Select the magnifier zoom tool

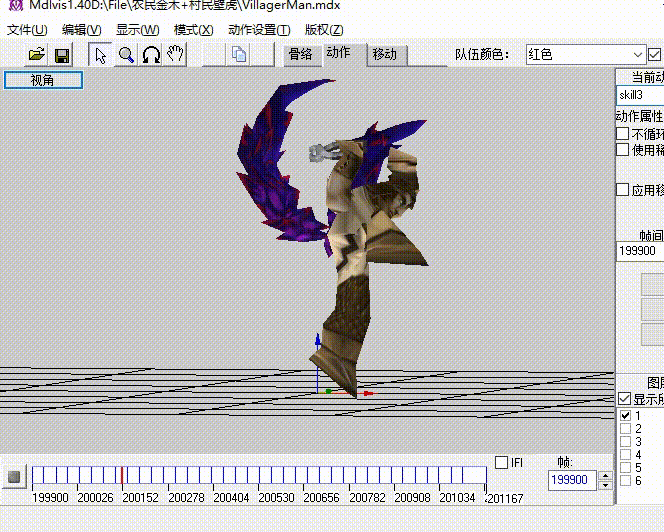point(126,55)
